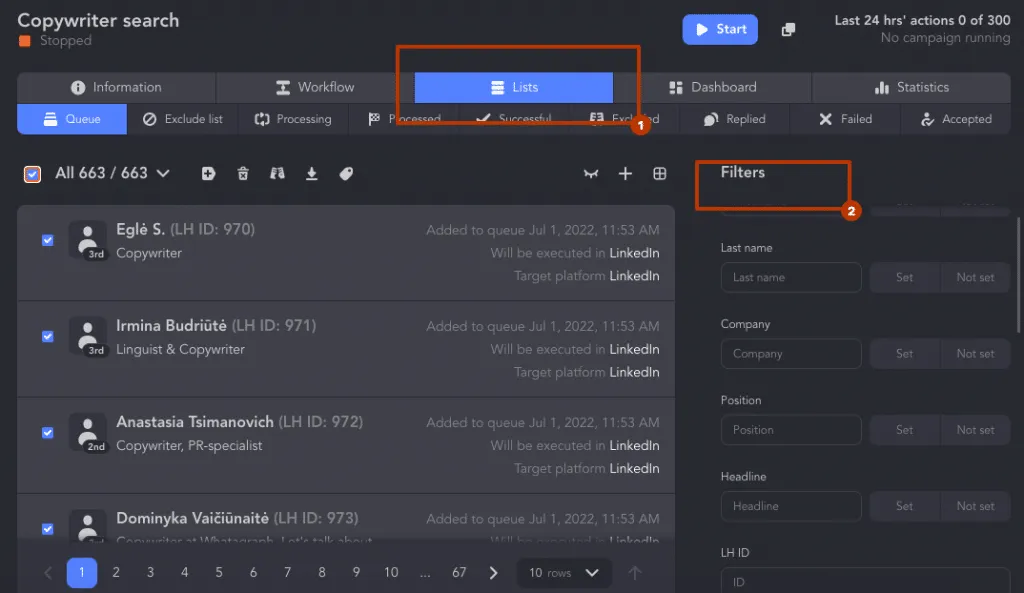
Task: Click Not set for Last name filter
Action: (x=975, y=278)
